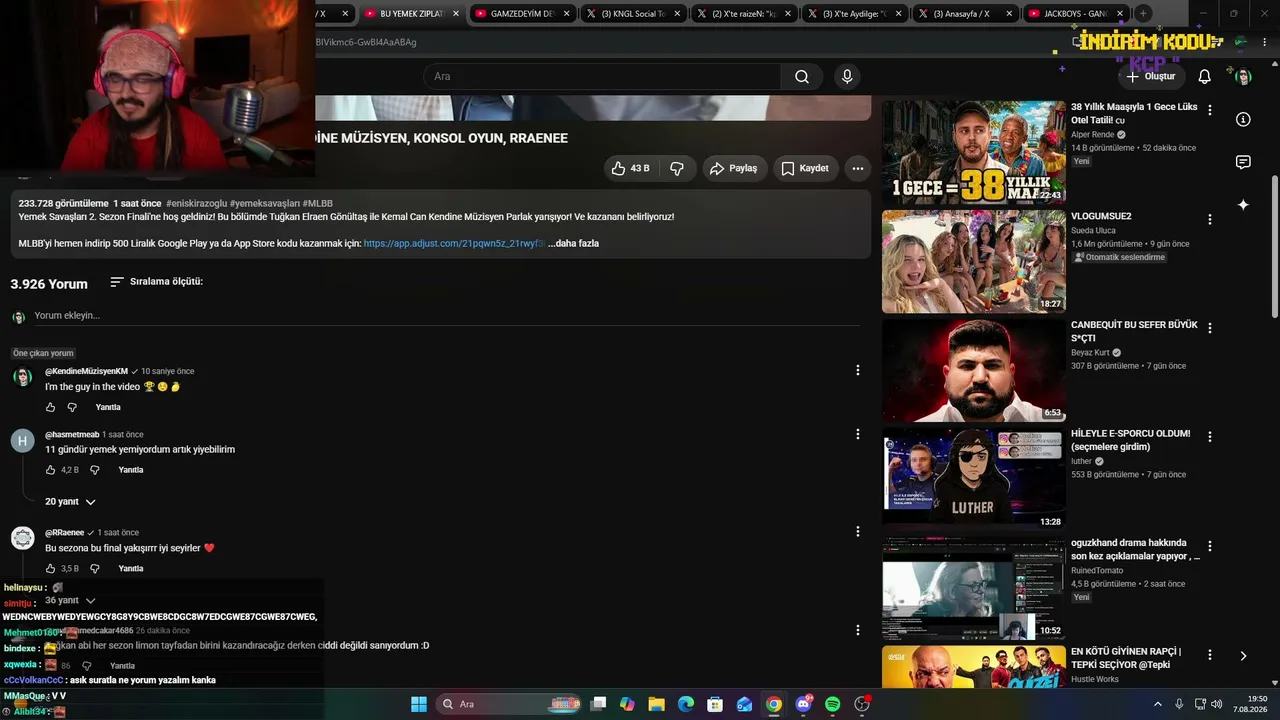Click the side panel sparkle icon
The width and height of the screenshot is (1280, 720).
1243,204
